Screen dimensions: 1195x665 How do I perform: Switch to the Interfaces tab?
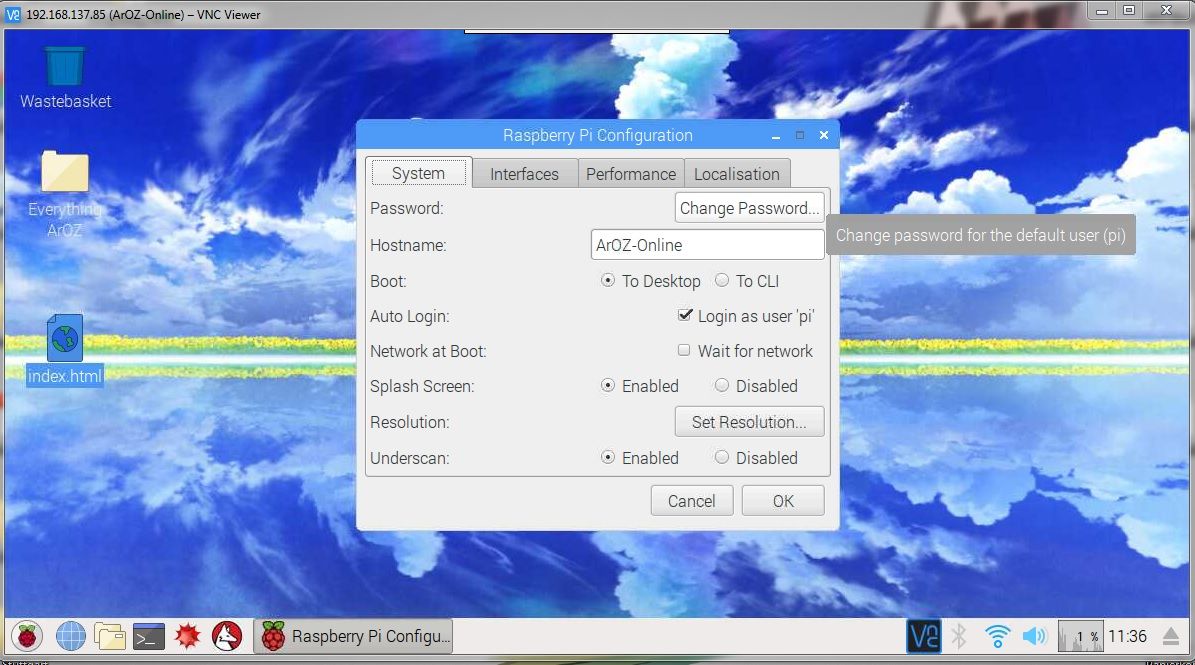(x=524, y=173)
